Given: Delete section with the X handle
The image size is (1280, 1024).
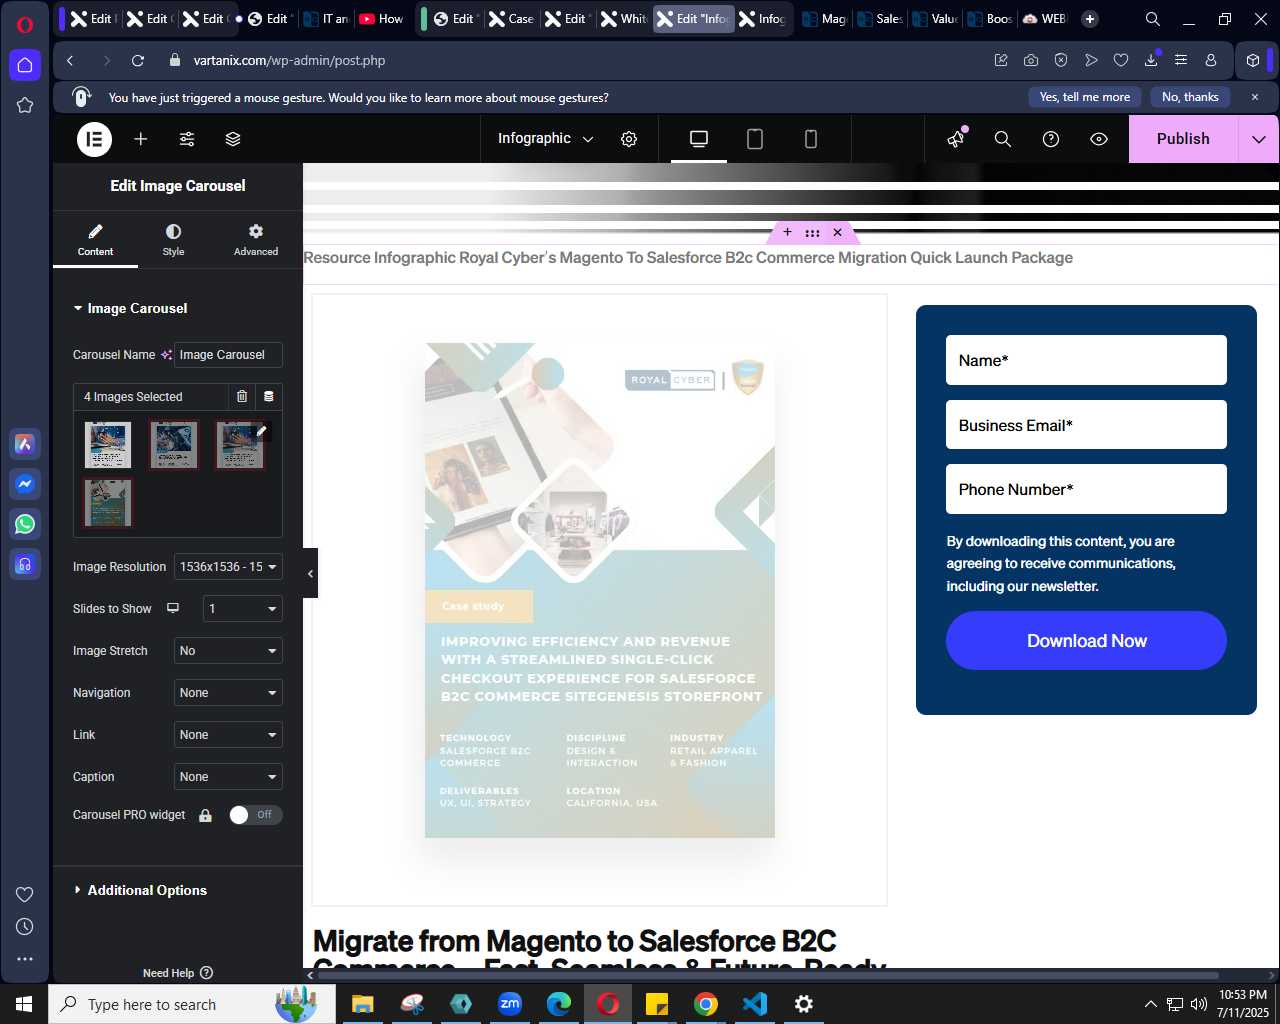Looking at the screenshot, I should tap(838, 232).
